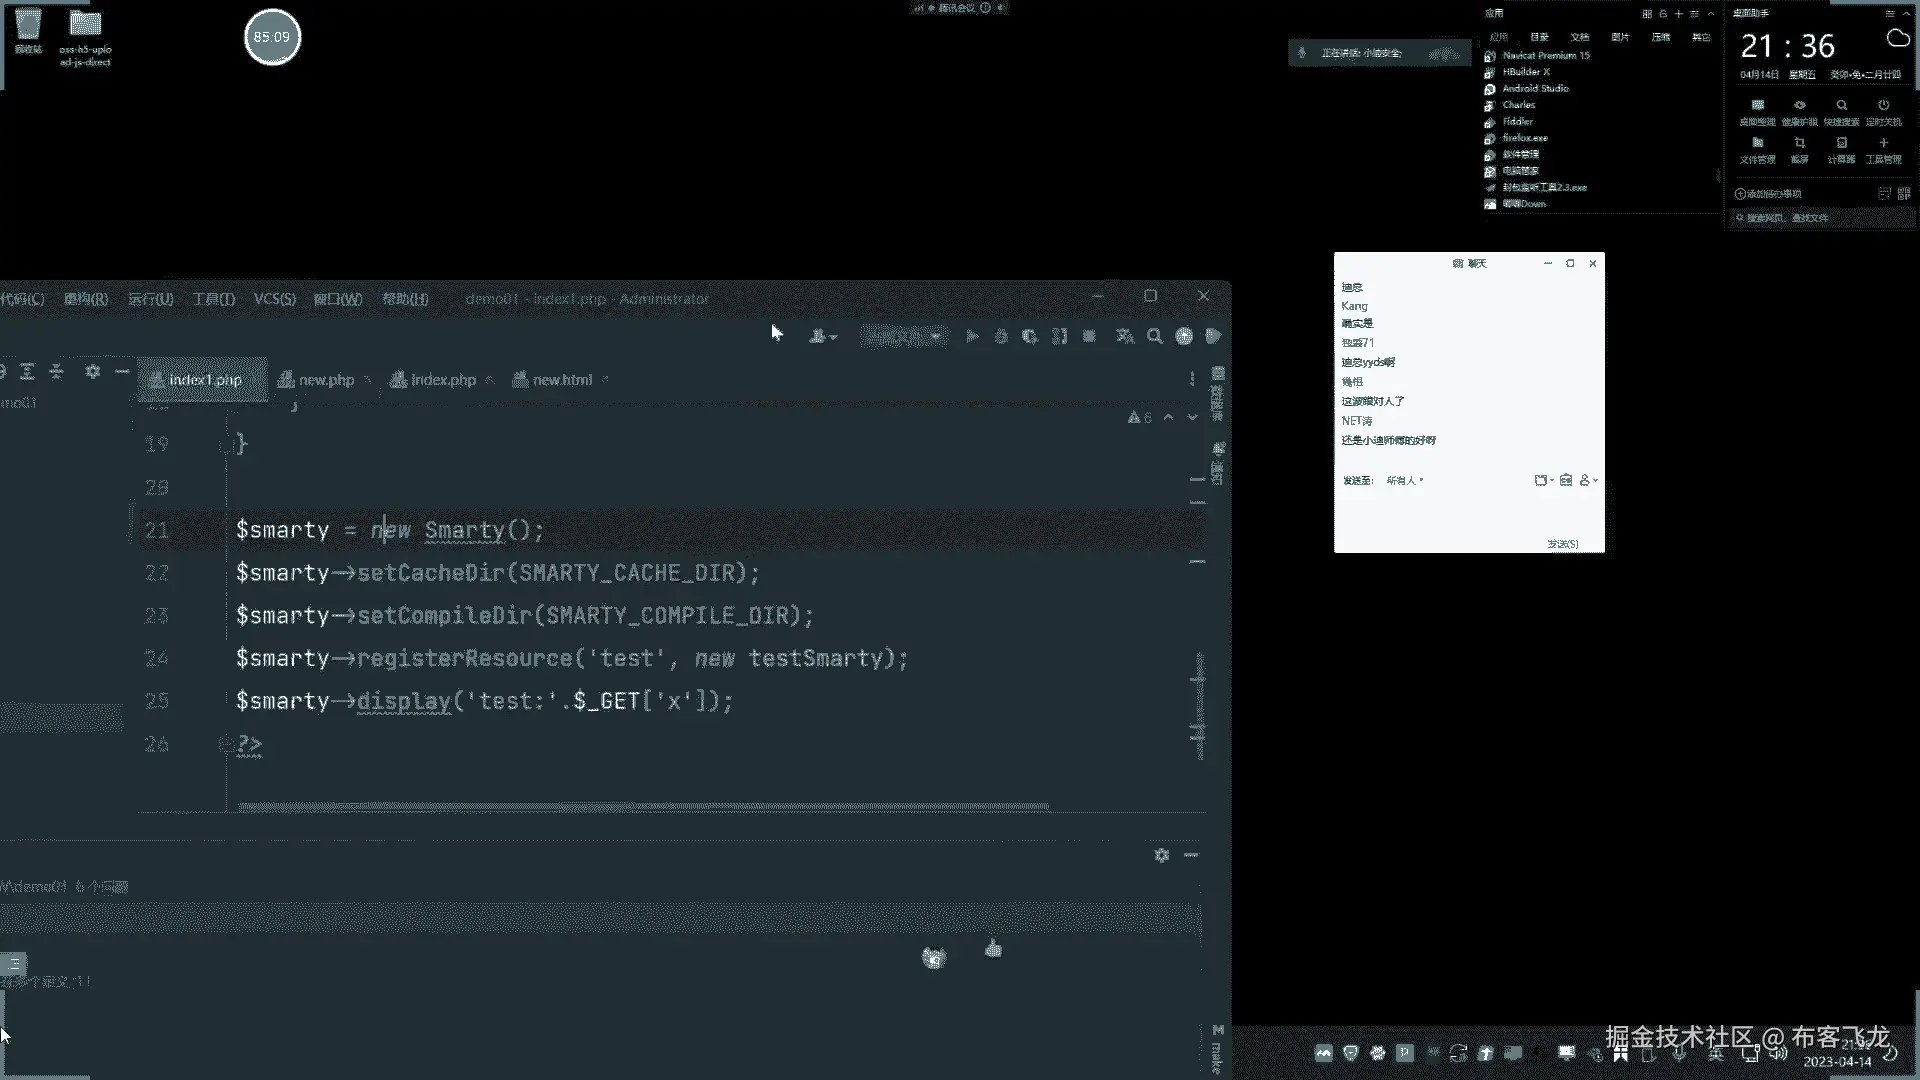1920x1080 pixels.
Task: Click Collapse All icon in project panel
Action: click(x=57, y=372)
